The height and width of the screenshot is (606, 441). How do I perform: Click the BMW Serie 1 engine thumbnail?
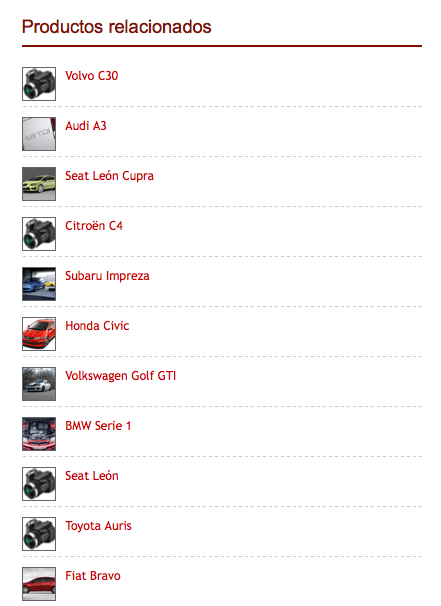(x=39, y=434)
